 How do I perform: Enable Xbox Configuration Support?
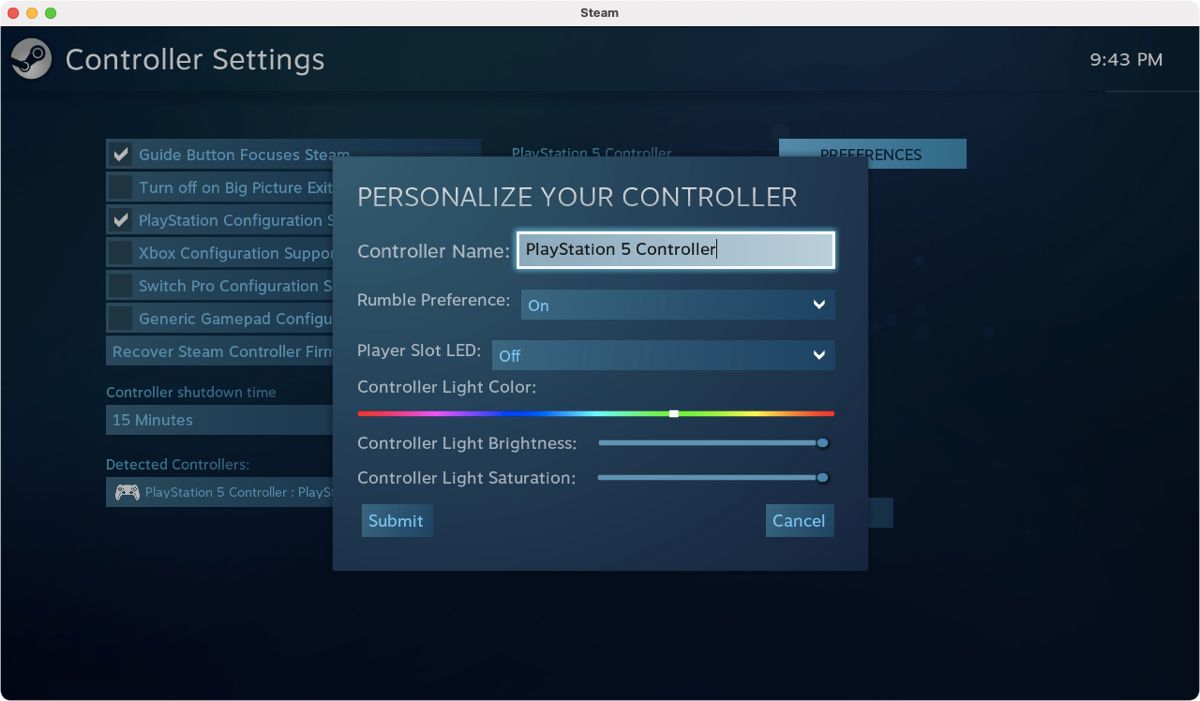pos(121,253)
